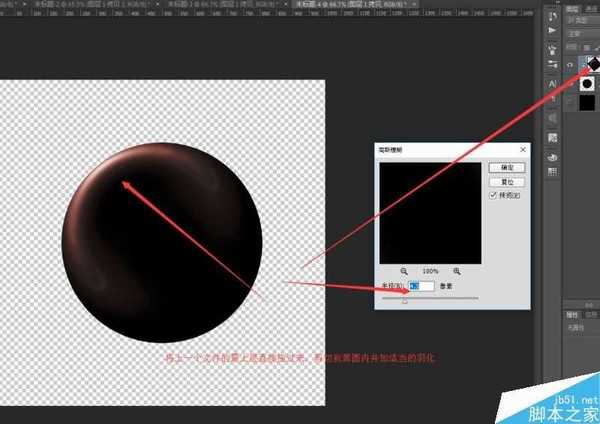Click the 复位 (Reset) button

506,182
